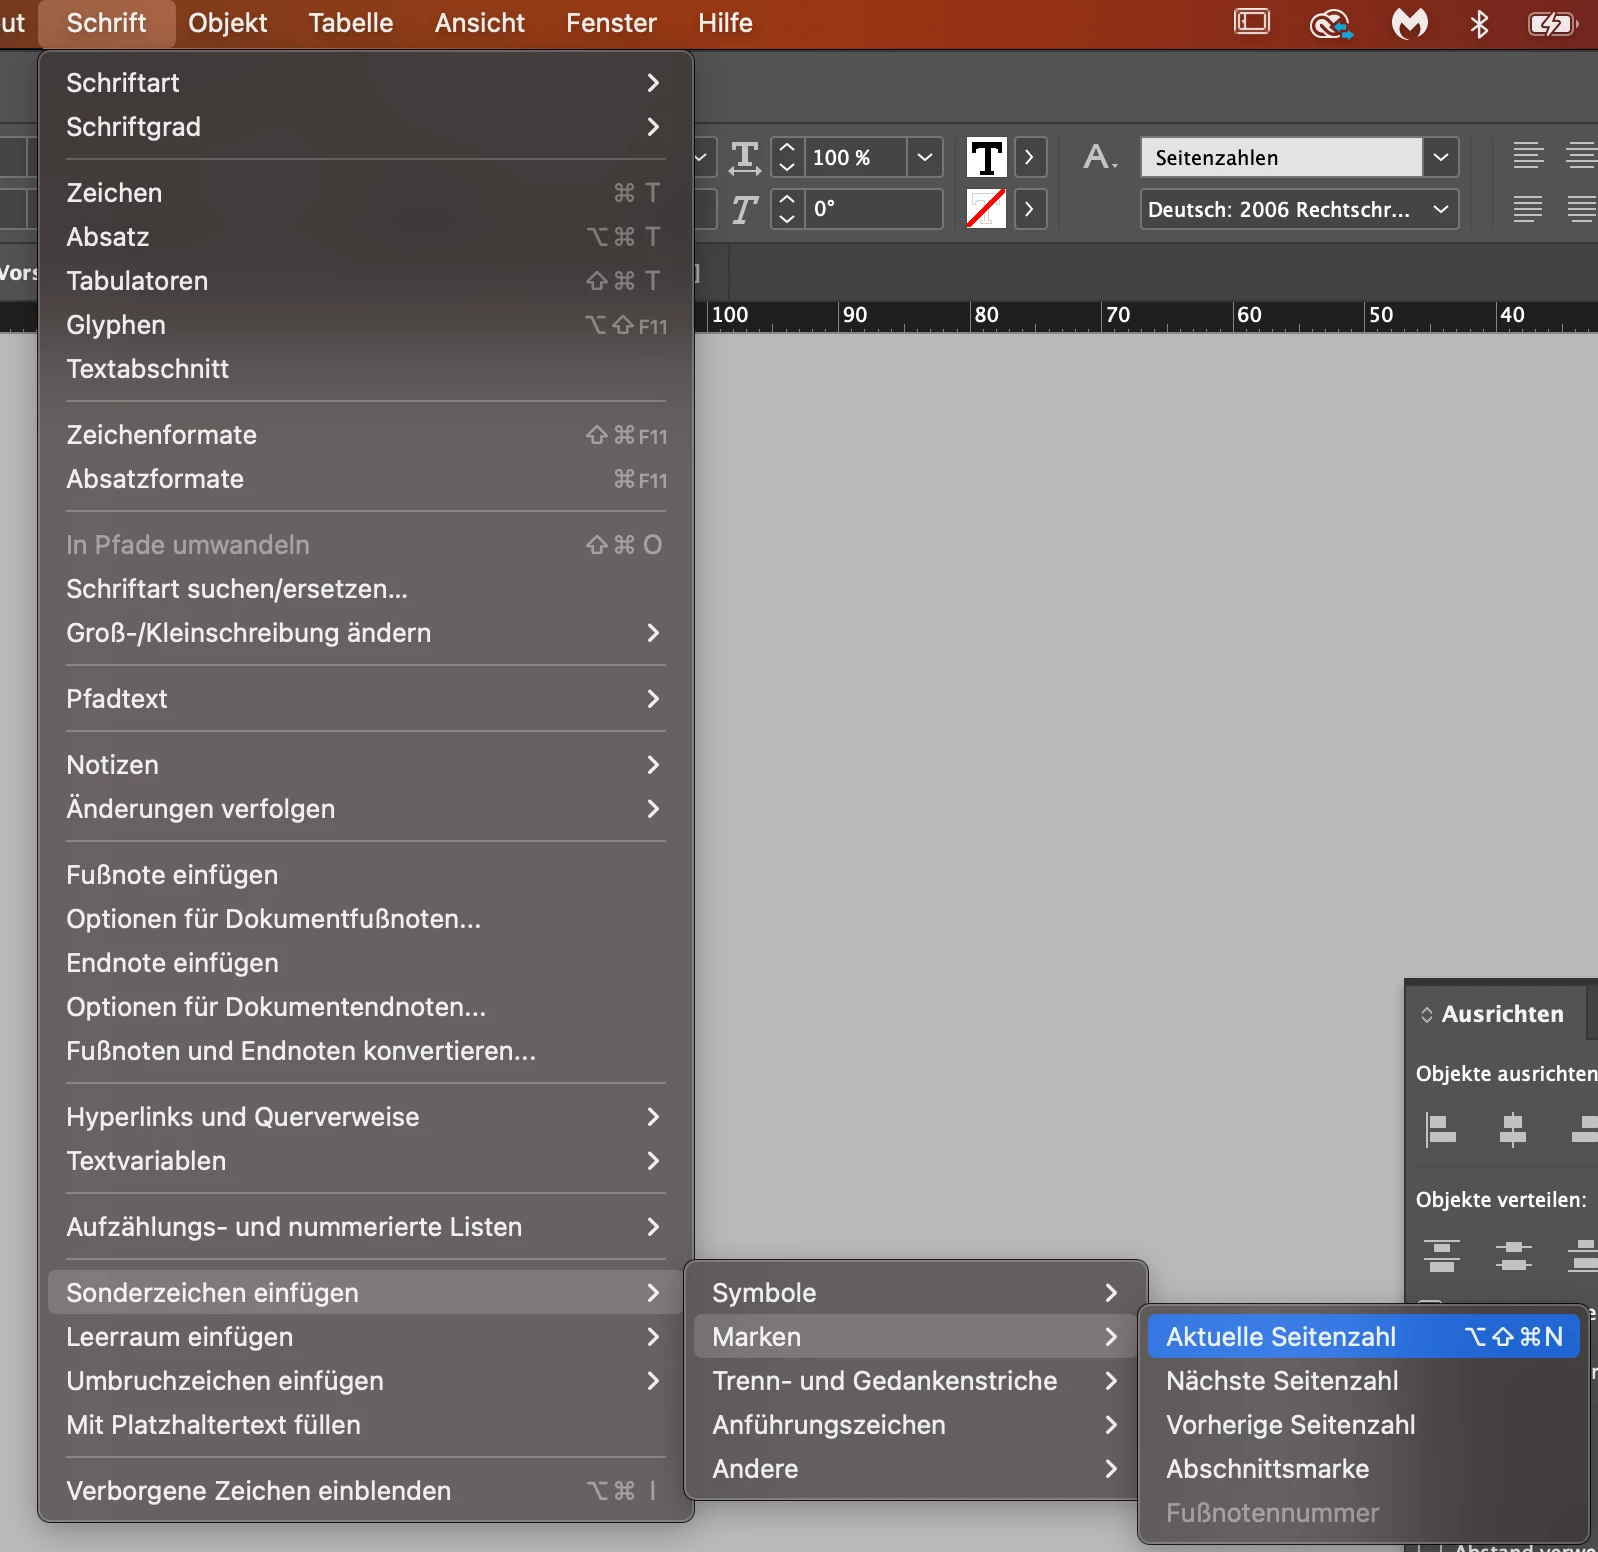The width and height of the screenshot is (1598, 1552).
Task: Align left edges in Ausrichten panel
Action: 1441,1130
